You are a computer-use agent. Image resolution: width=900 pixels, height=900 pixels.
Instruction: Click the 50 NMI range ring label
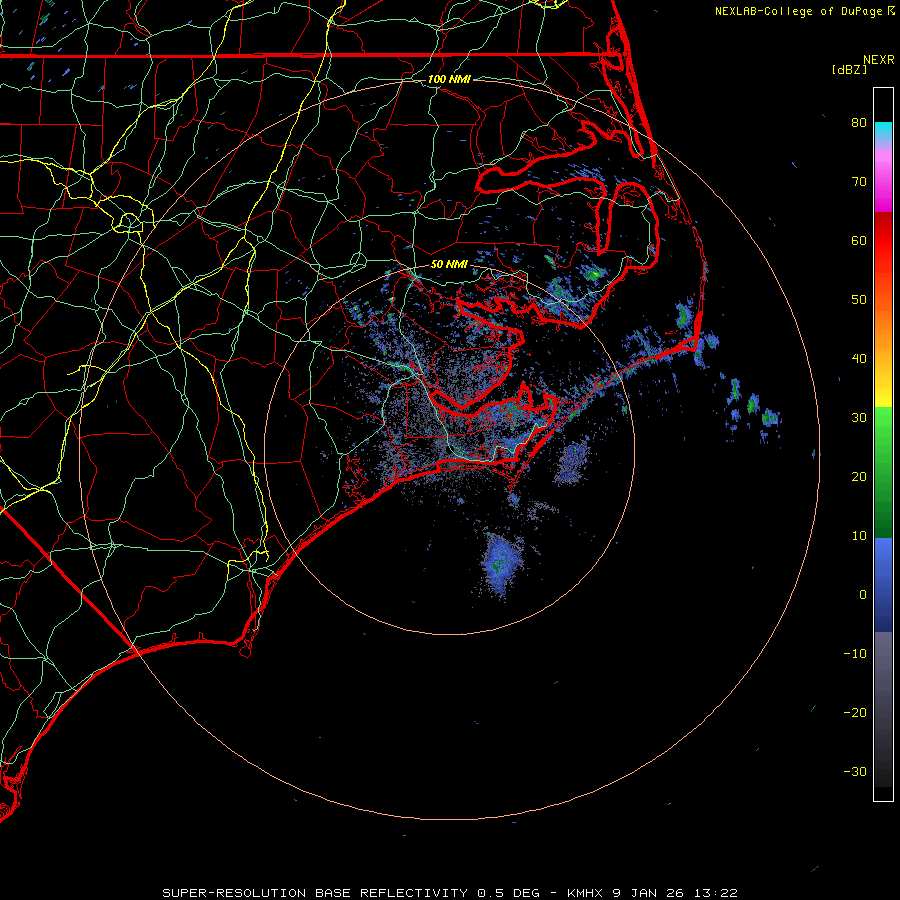[449, 264]
